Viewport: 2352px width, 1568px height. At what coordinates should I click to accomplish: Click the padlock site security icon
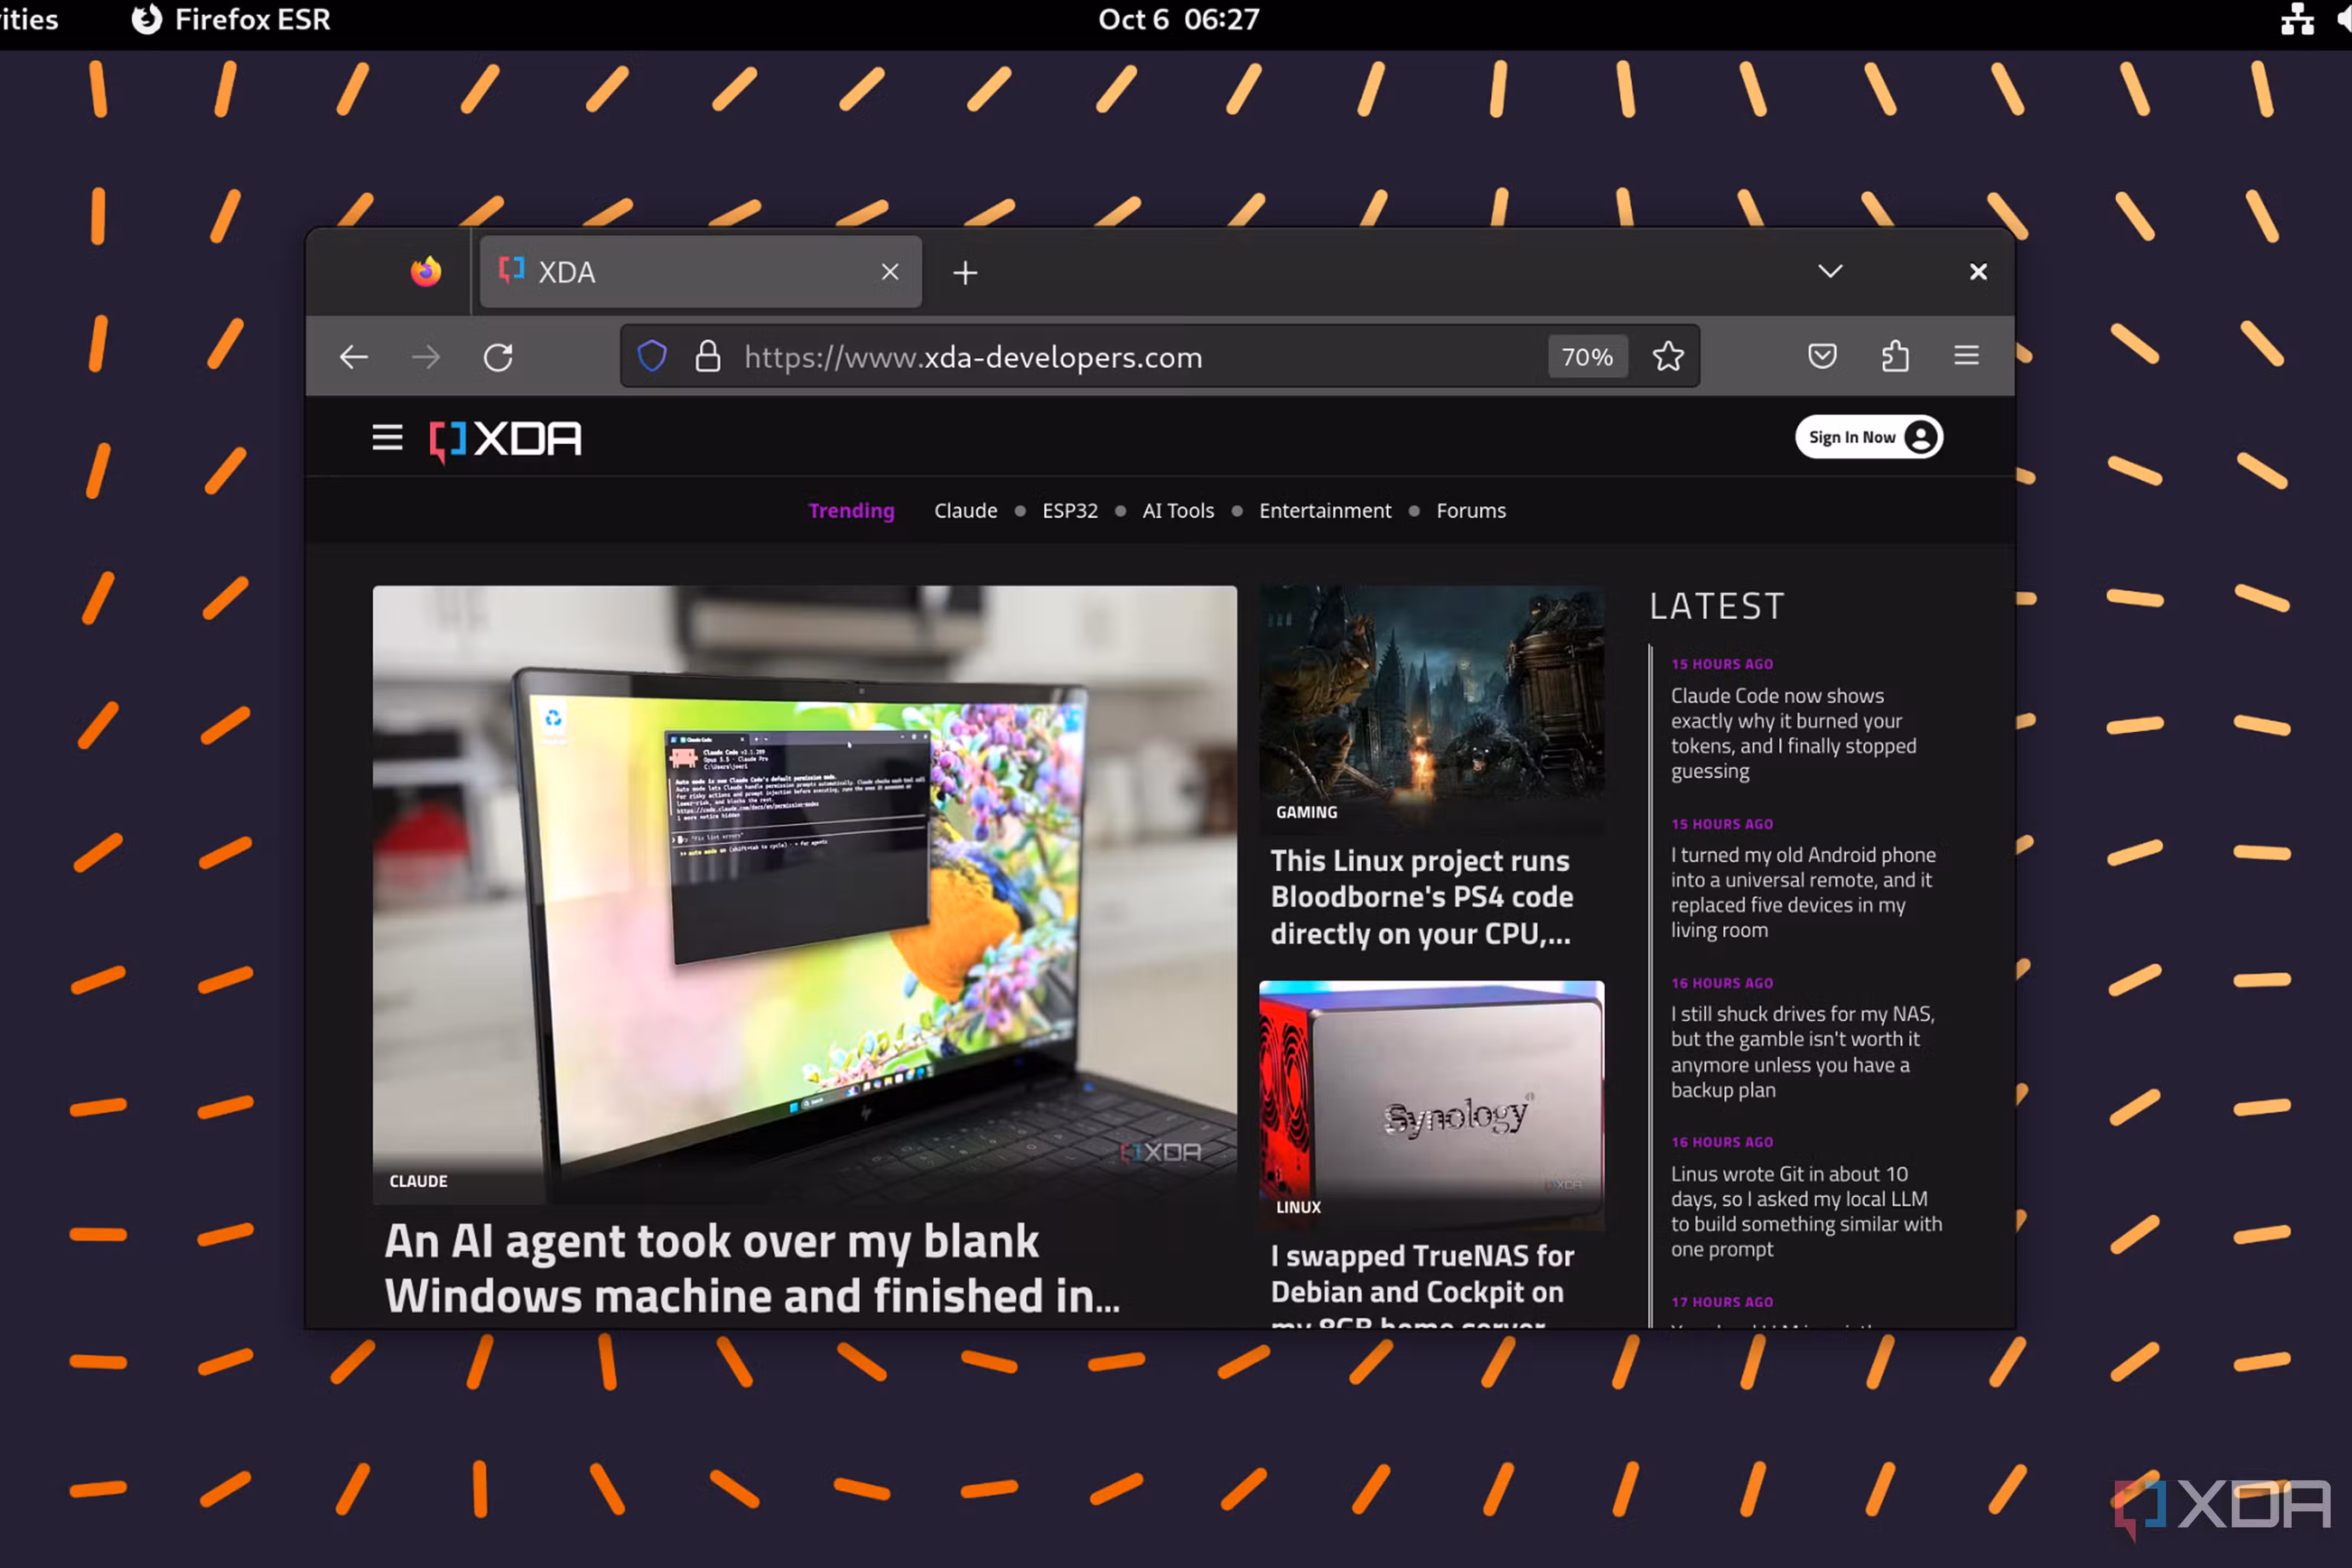[708, 356]
